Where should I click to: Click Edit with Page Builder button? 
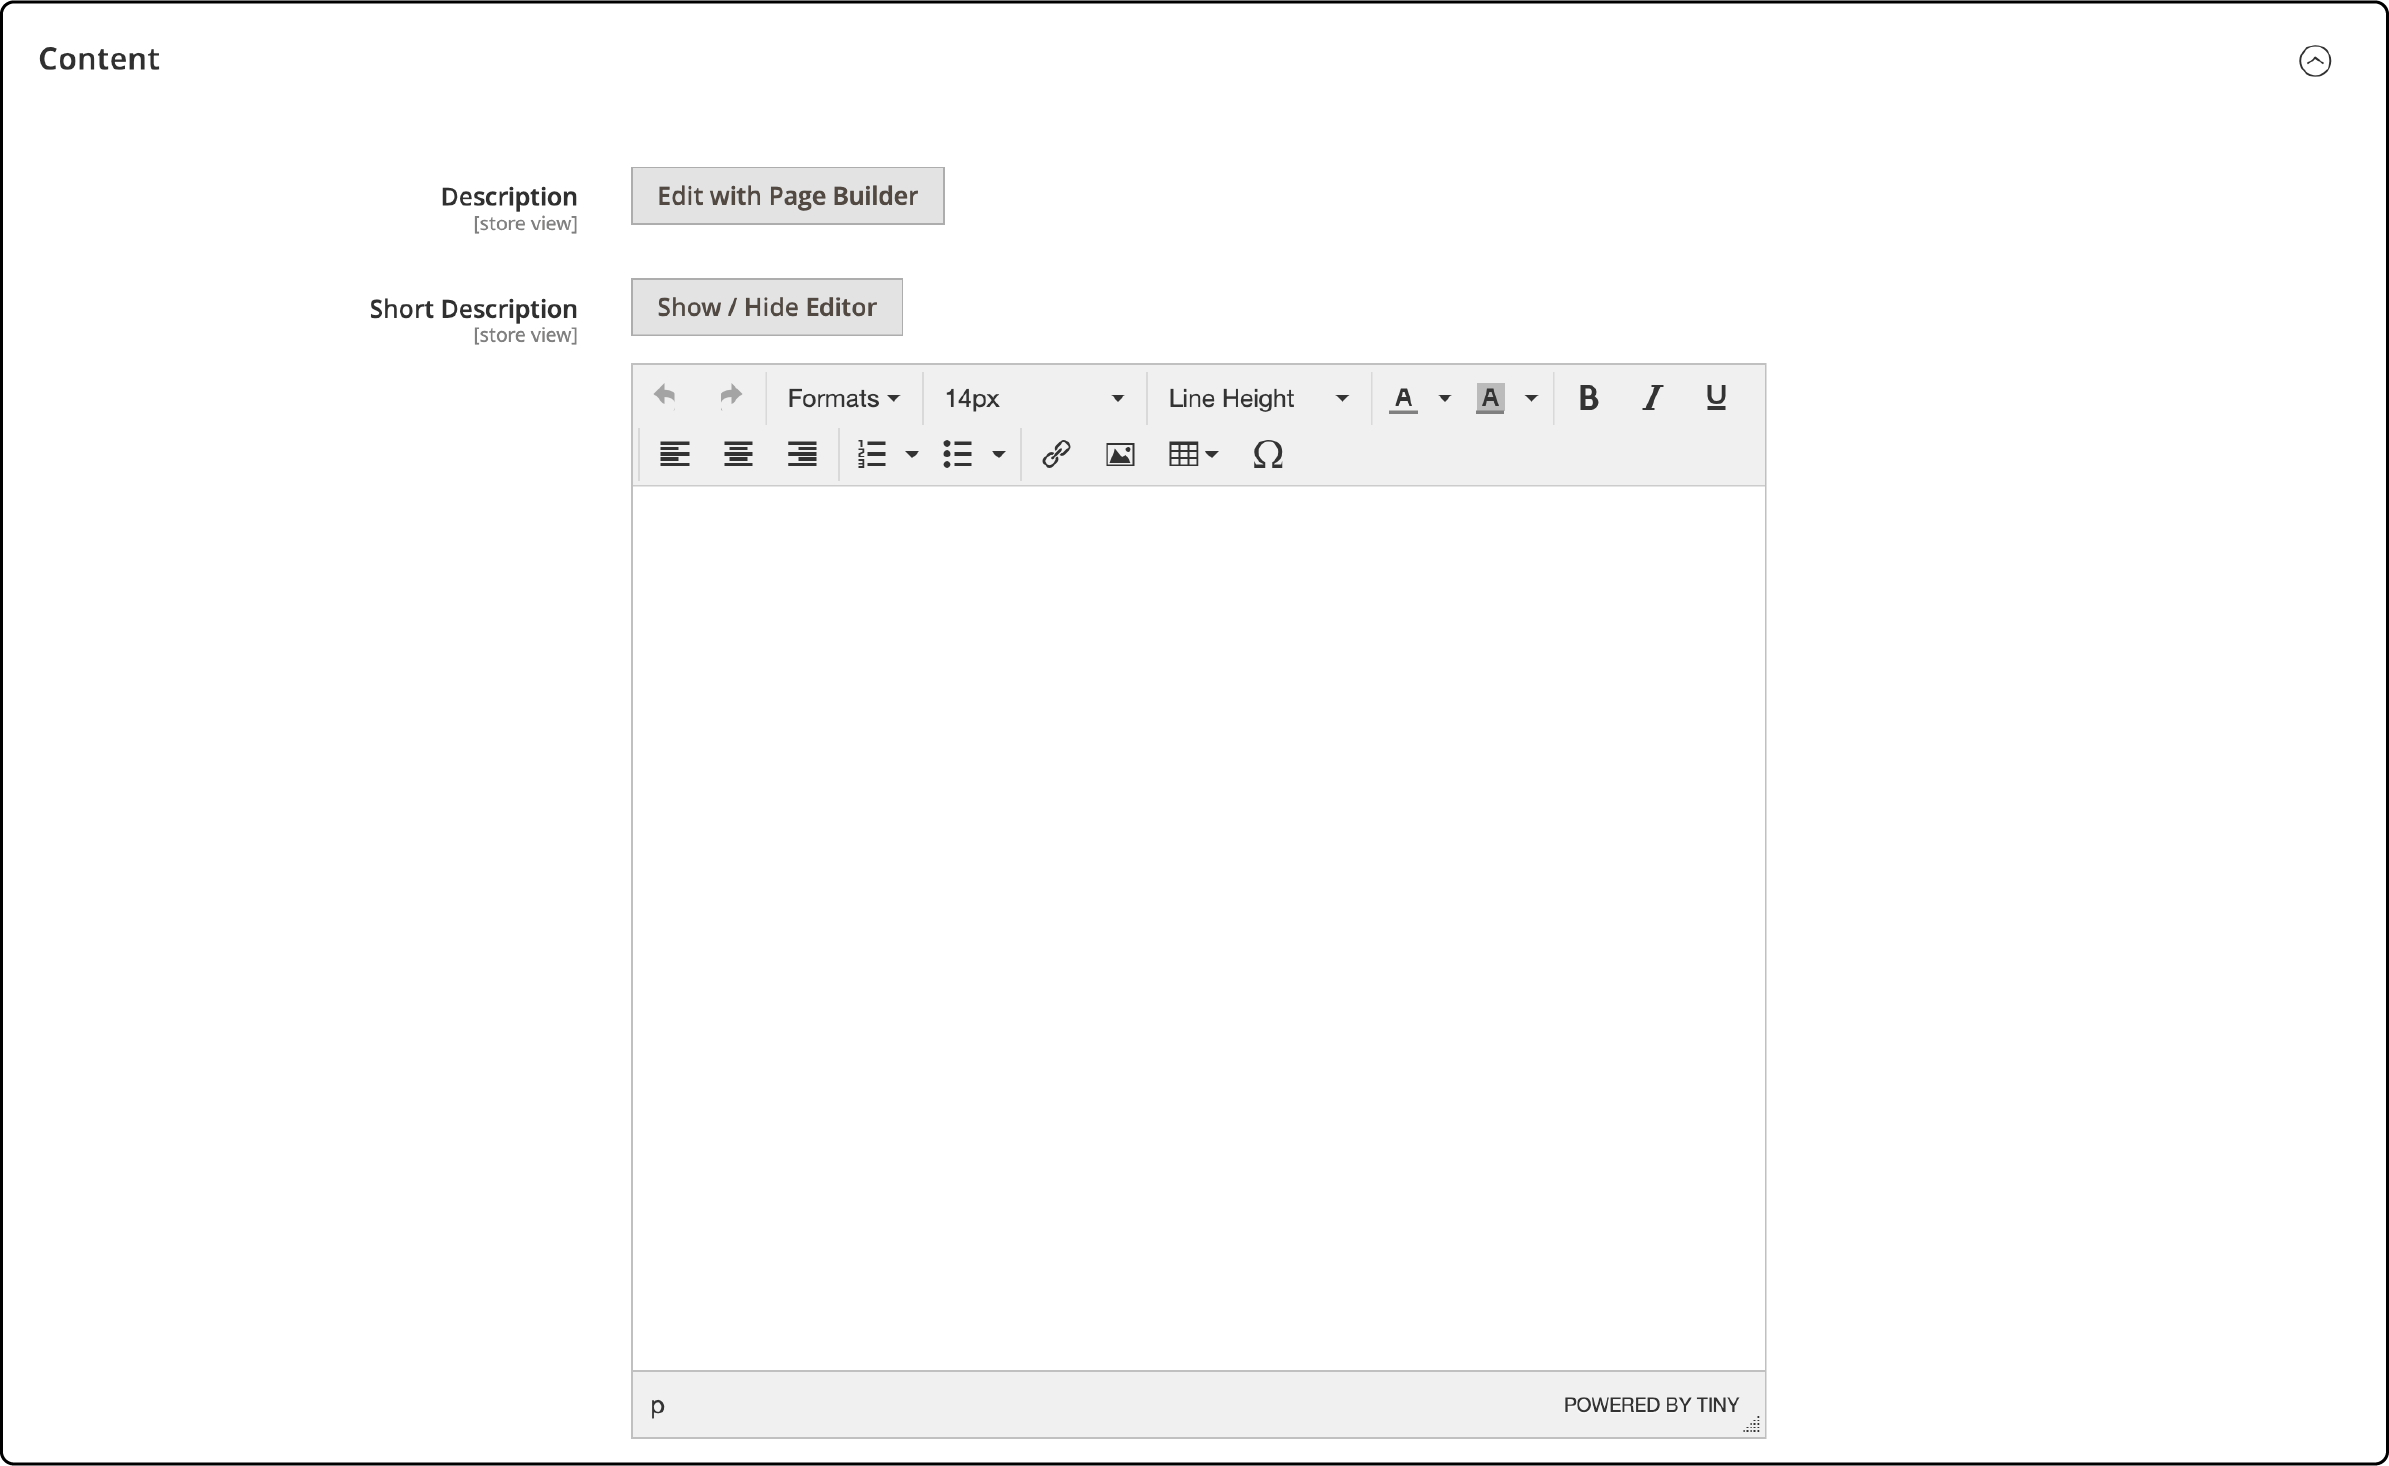tap(787, 195)
